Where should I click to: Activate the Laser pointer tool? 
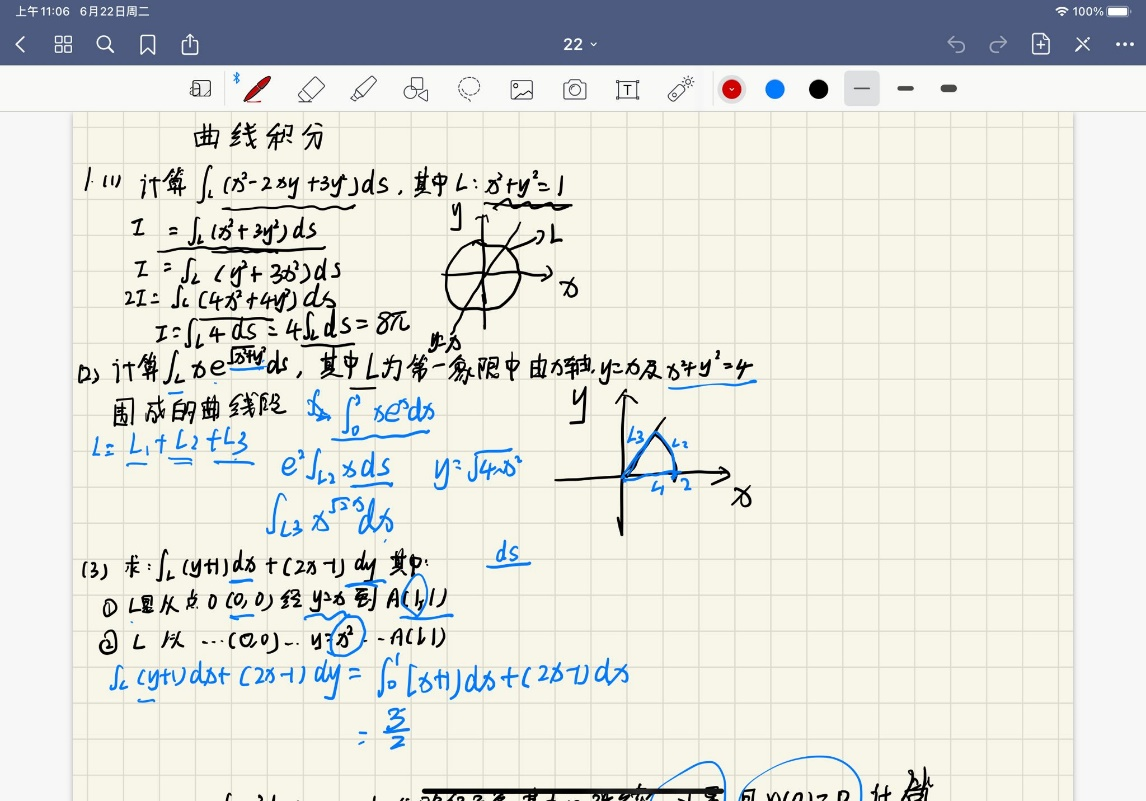coord(681,89)
